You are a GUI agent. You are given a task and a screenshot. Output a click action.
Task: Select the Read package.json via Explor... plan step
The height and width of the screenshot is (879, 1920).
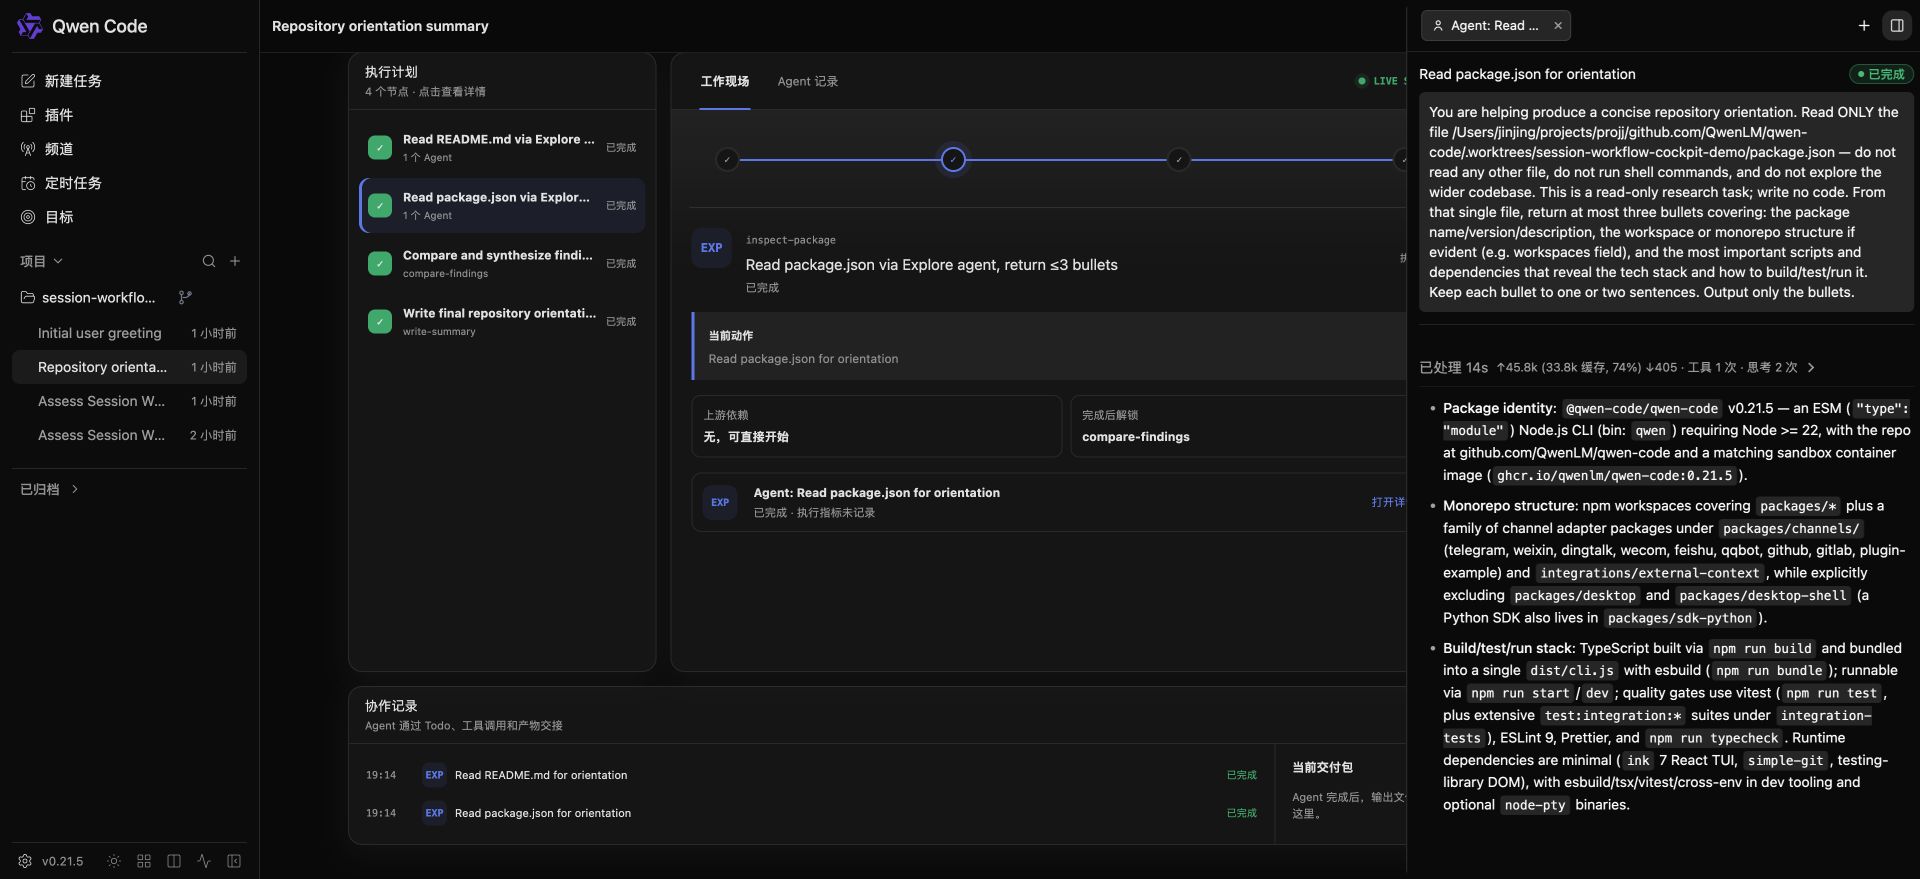click(502, 206)
